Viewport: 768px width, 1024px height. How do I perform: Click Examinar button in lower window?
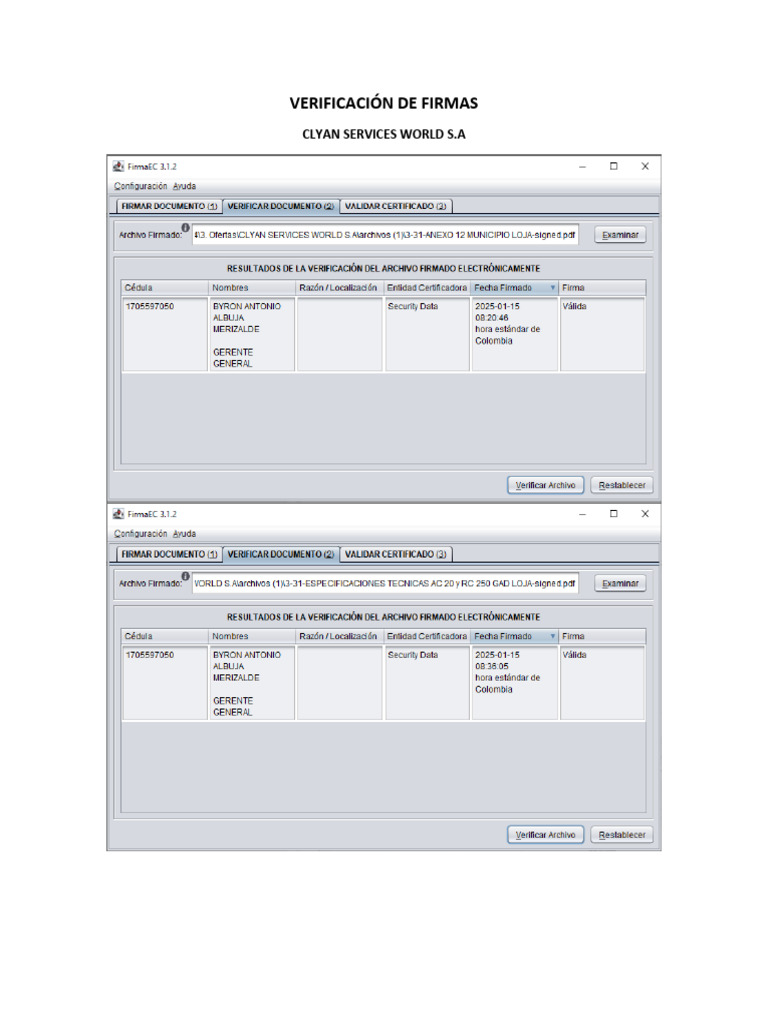[x=620, y=584]
